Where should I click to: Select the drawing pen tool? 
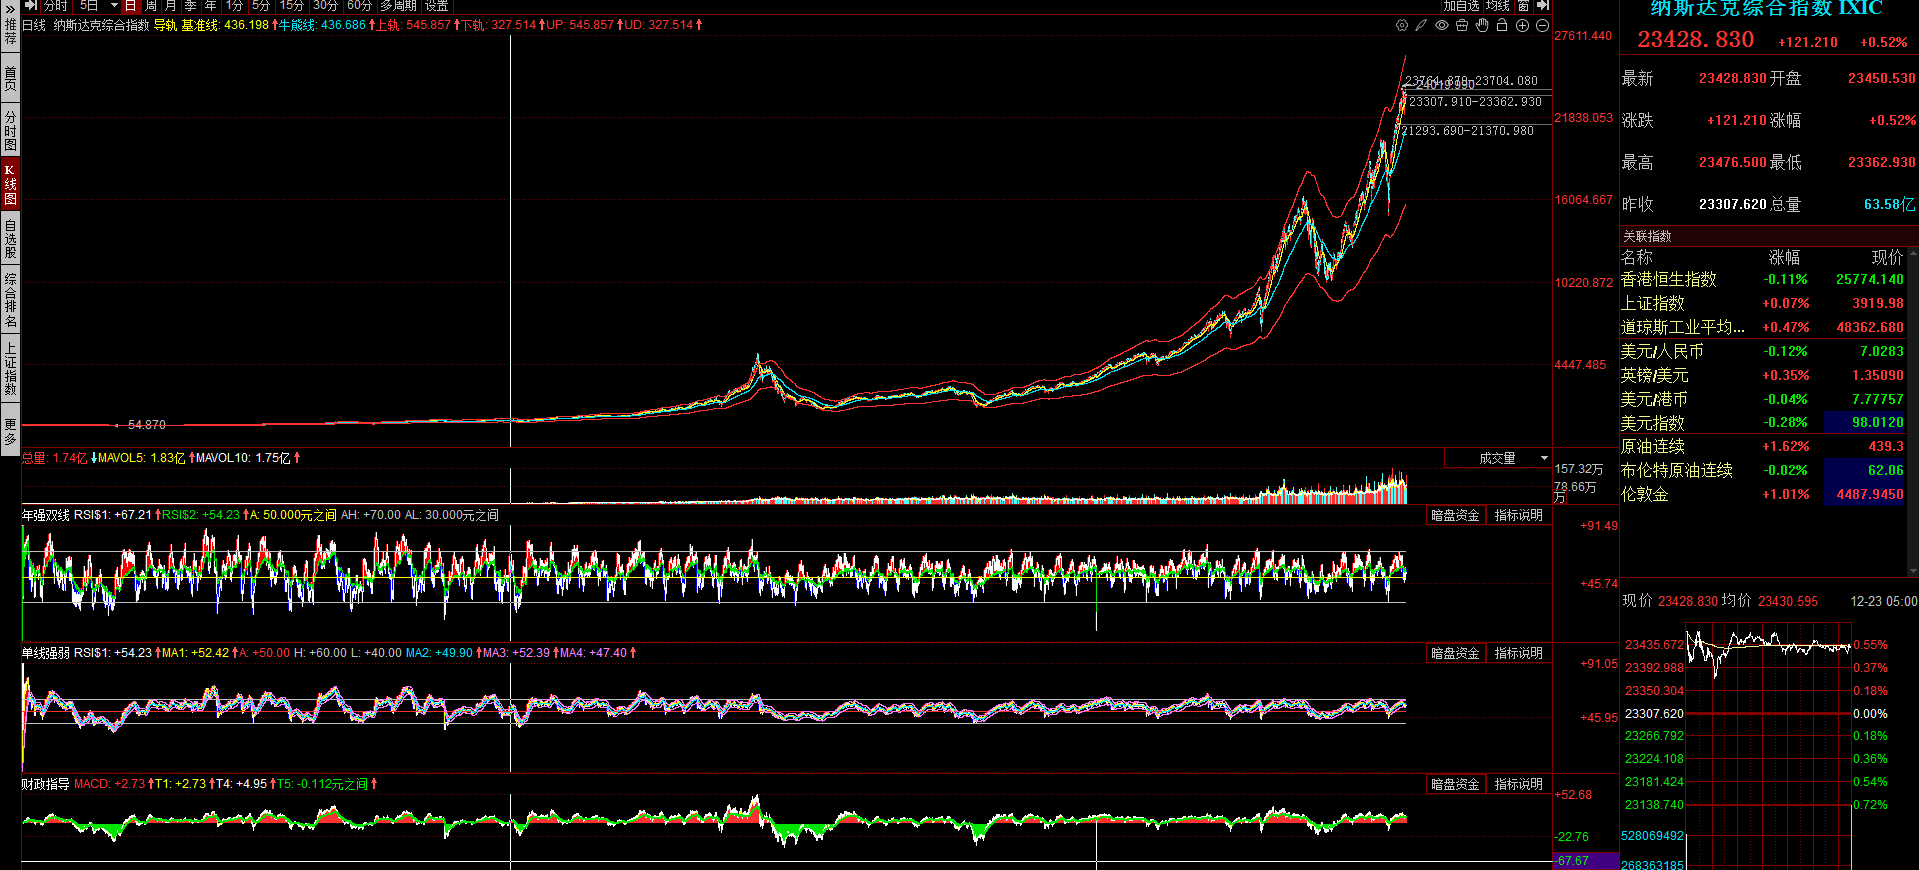point(1421,25)
